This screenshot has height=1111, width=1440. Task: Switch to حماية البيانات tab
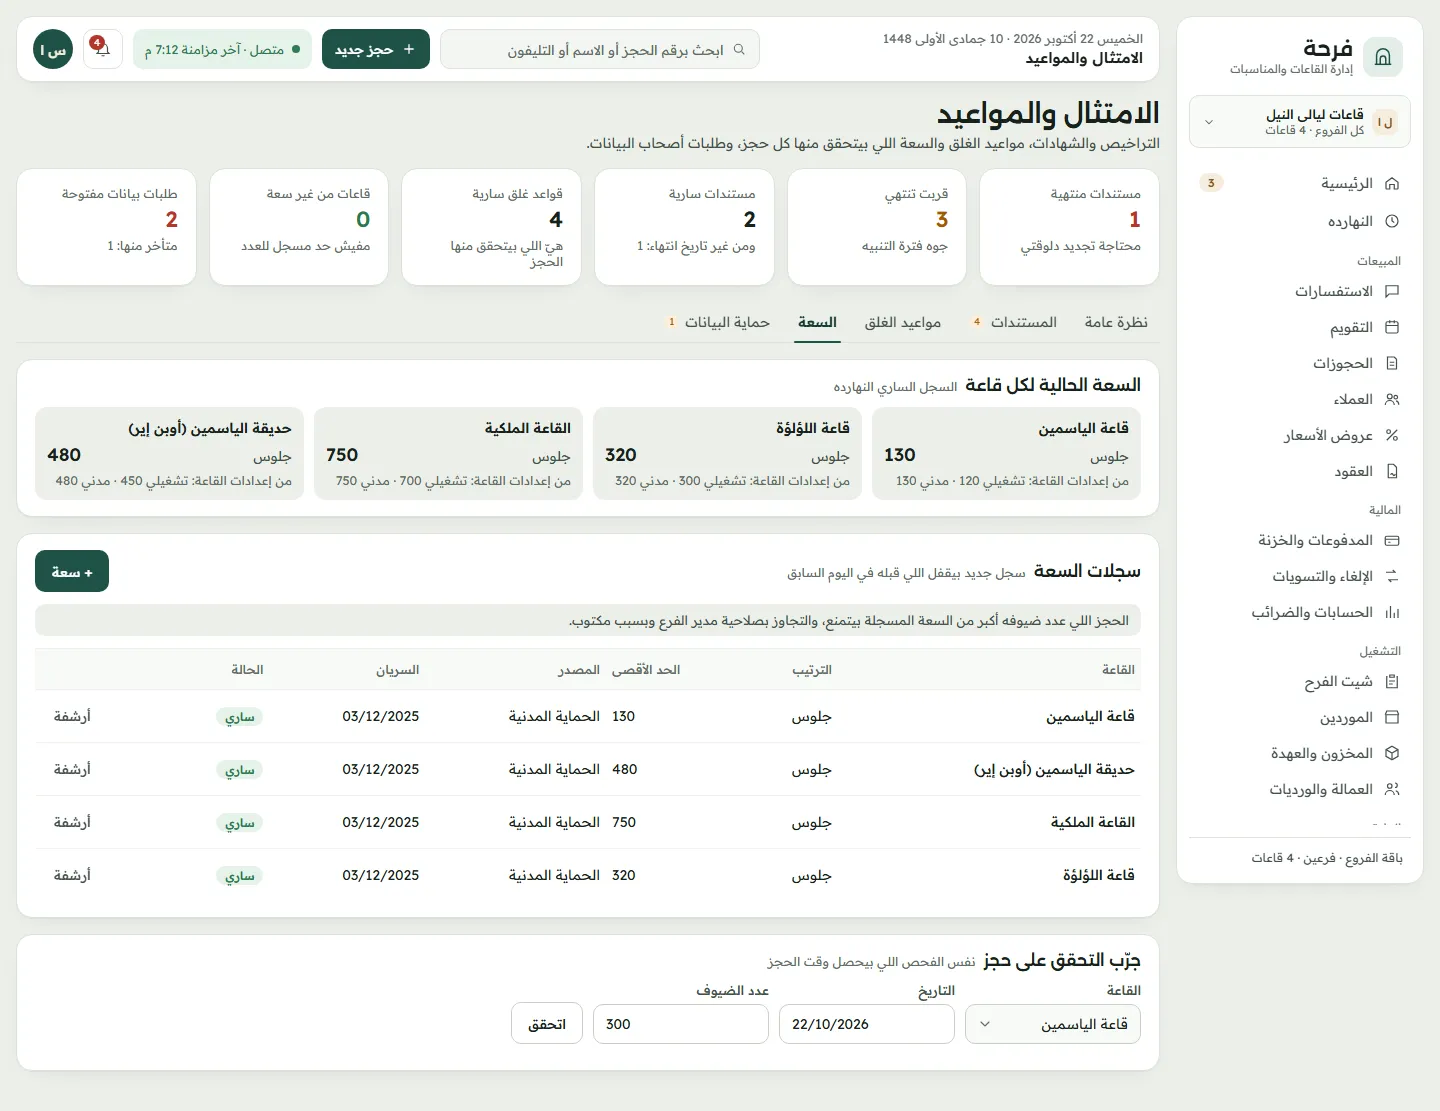719,322
